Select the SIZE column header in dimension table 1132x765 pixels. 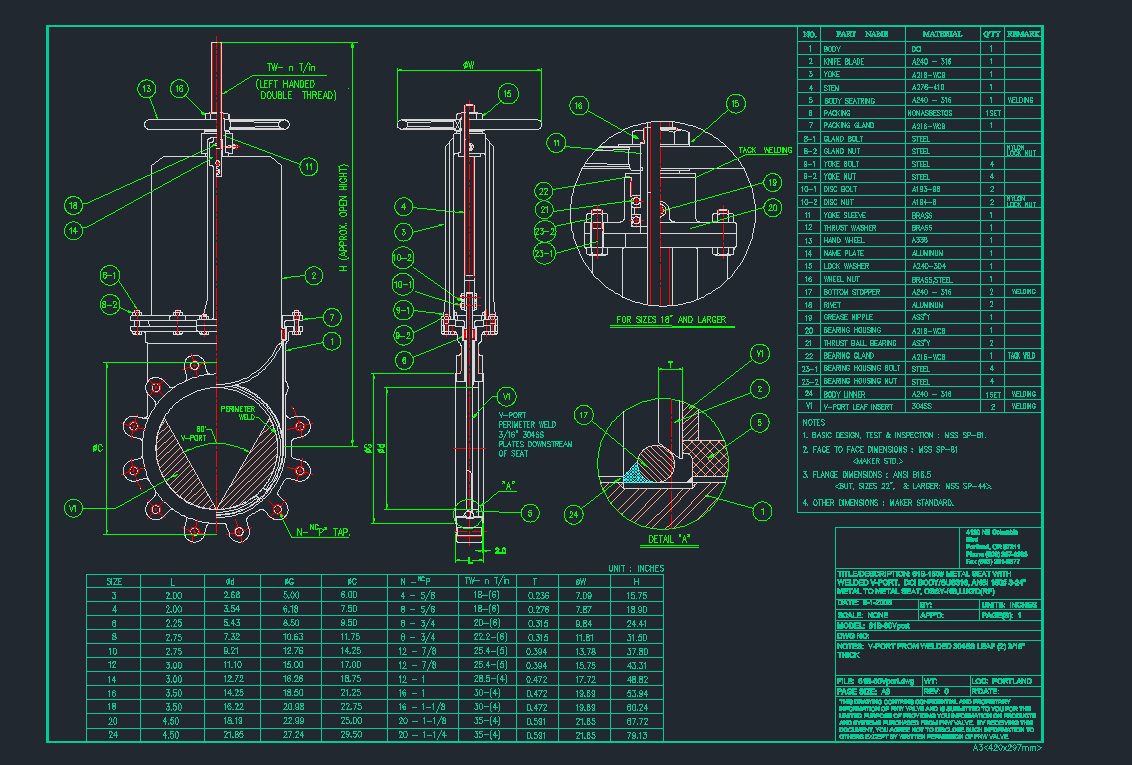click(x=114, y=581)
